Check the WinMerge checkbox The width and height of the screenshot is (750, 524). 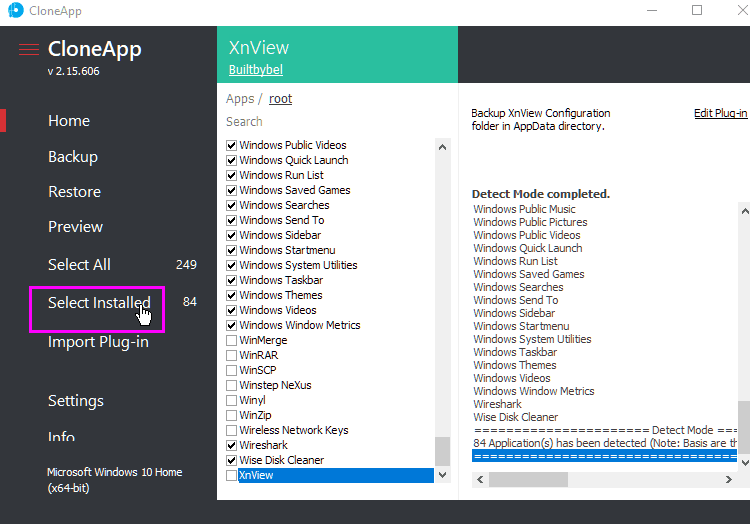click(232, 340)
